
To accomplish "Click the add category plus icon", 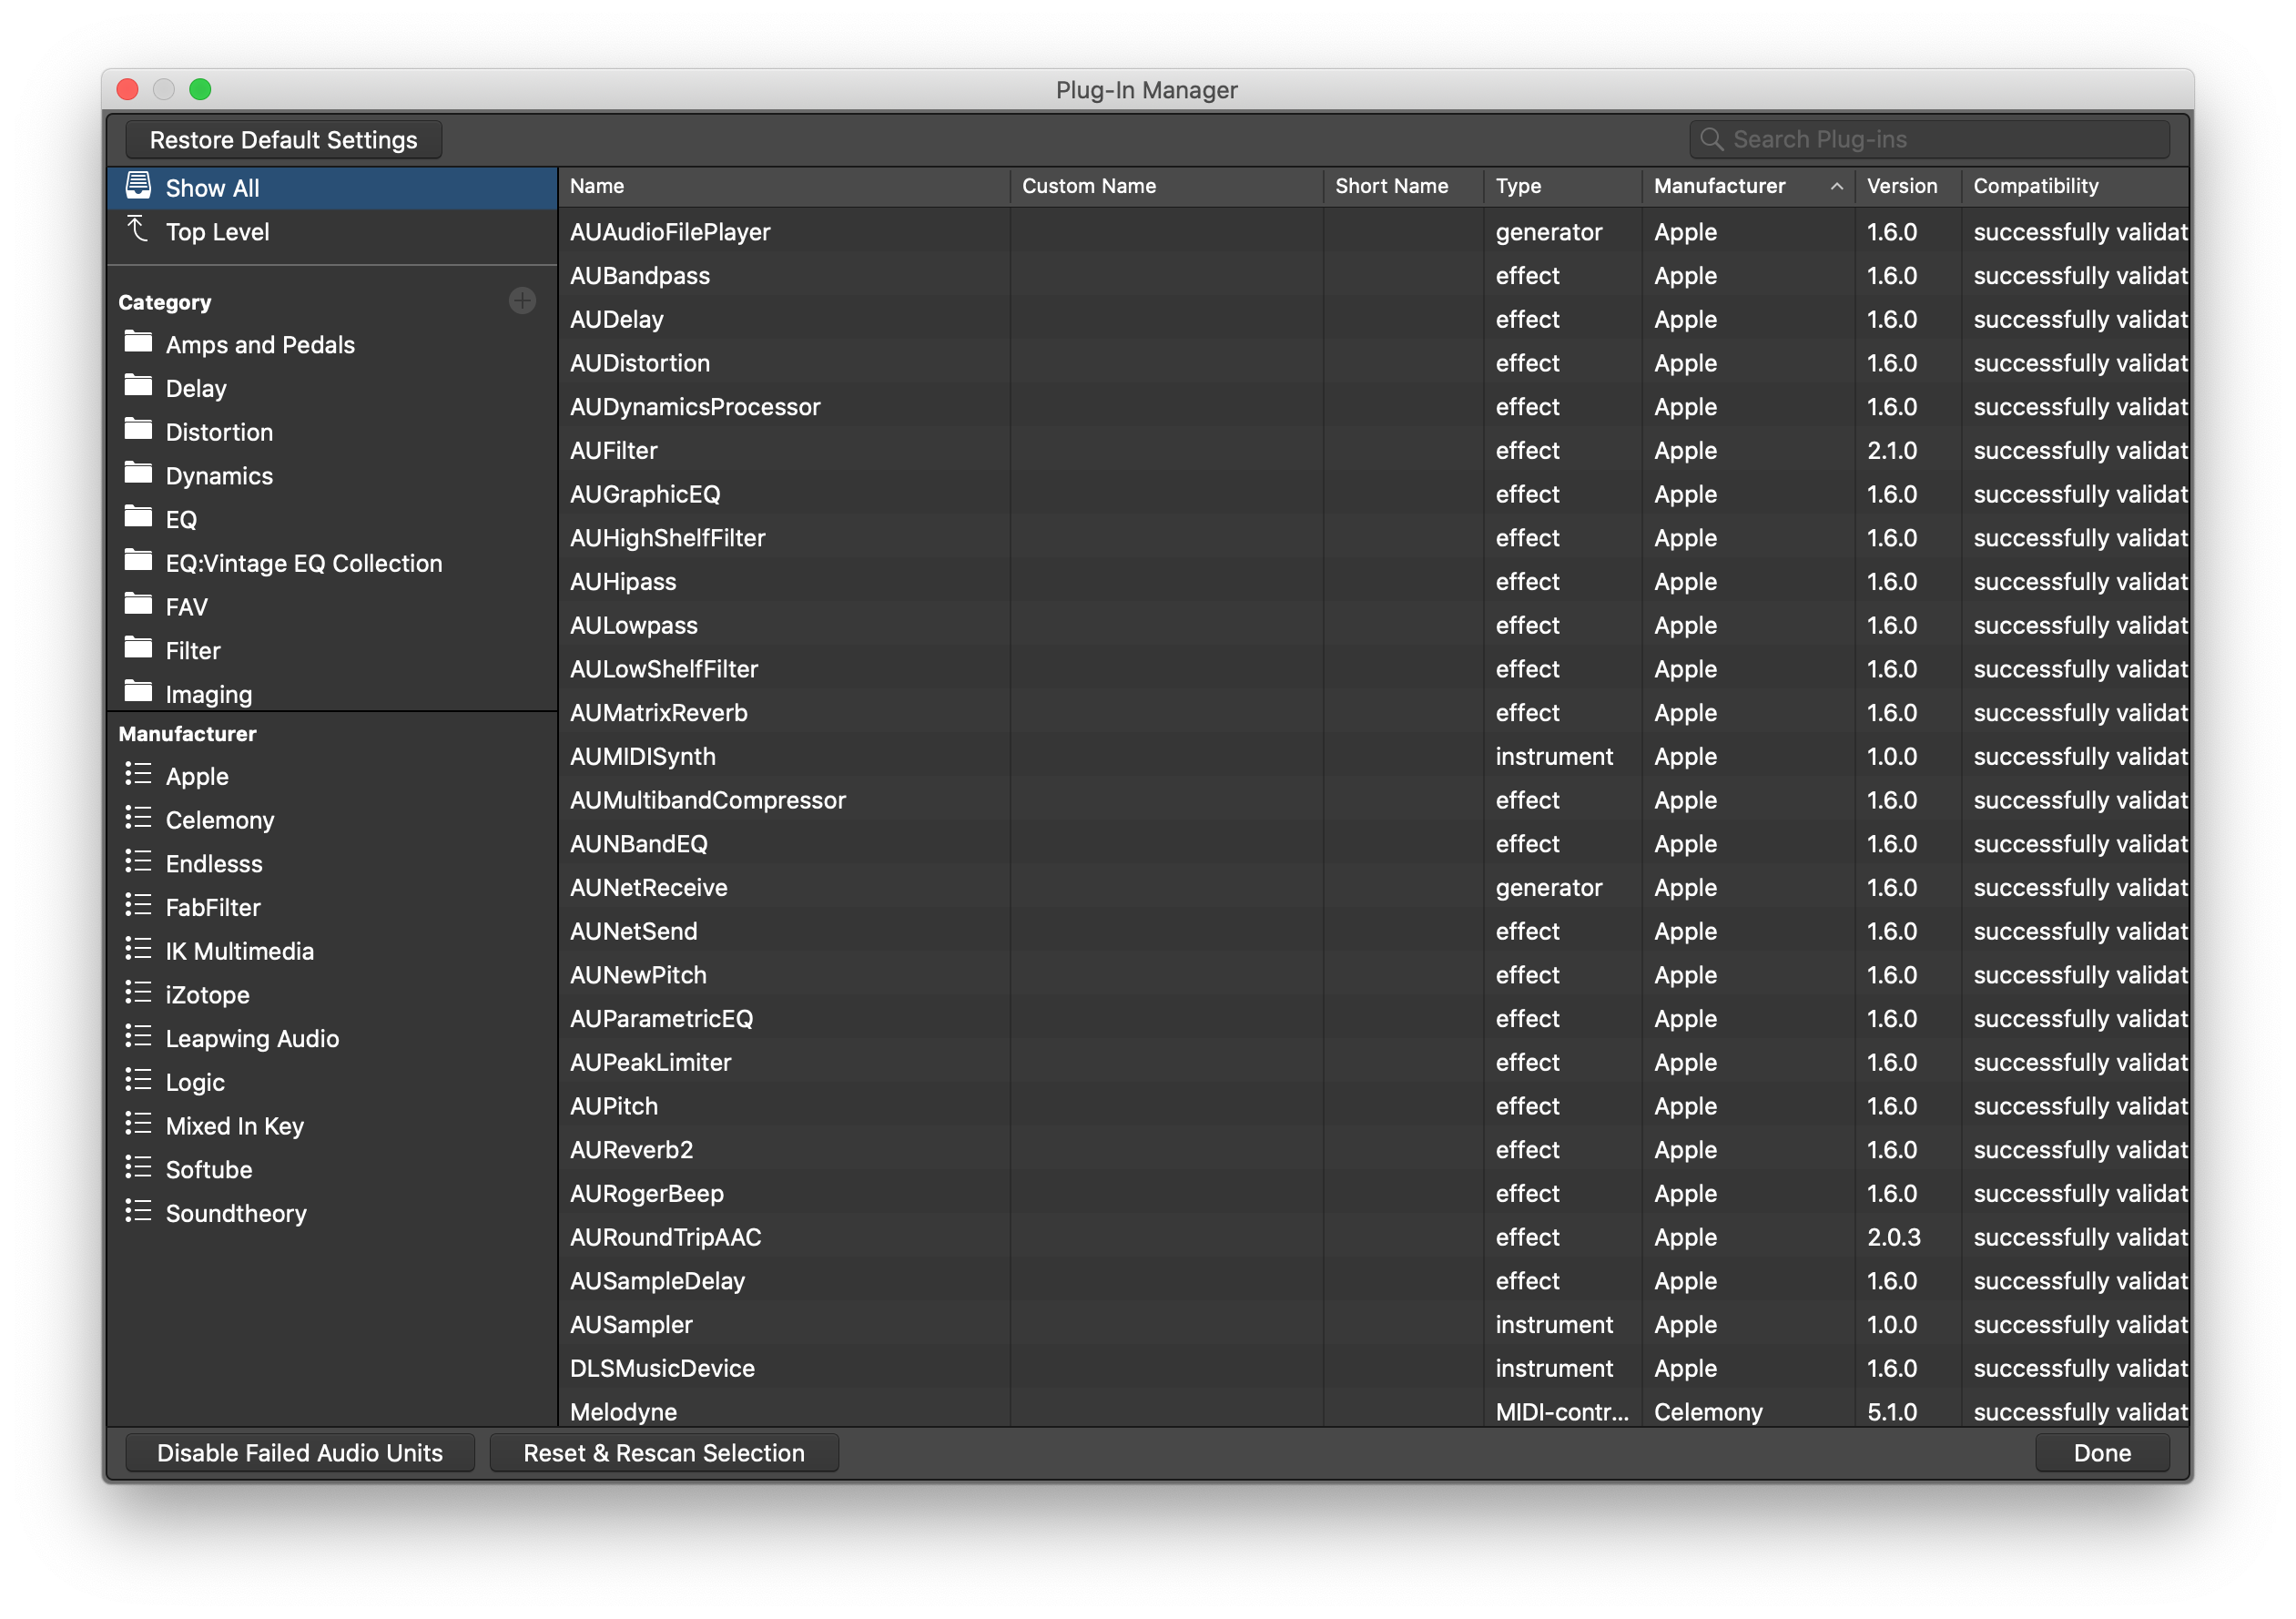I will pyautogui.click(x=522, y=301).
